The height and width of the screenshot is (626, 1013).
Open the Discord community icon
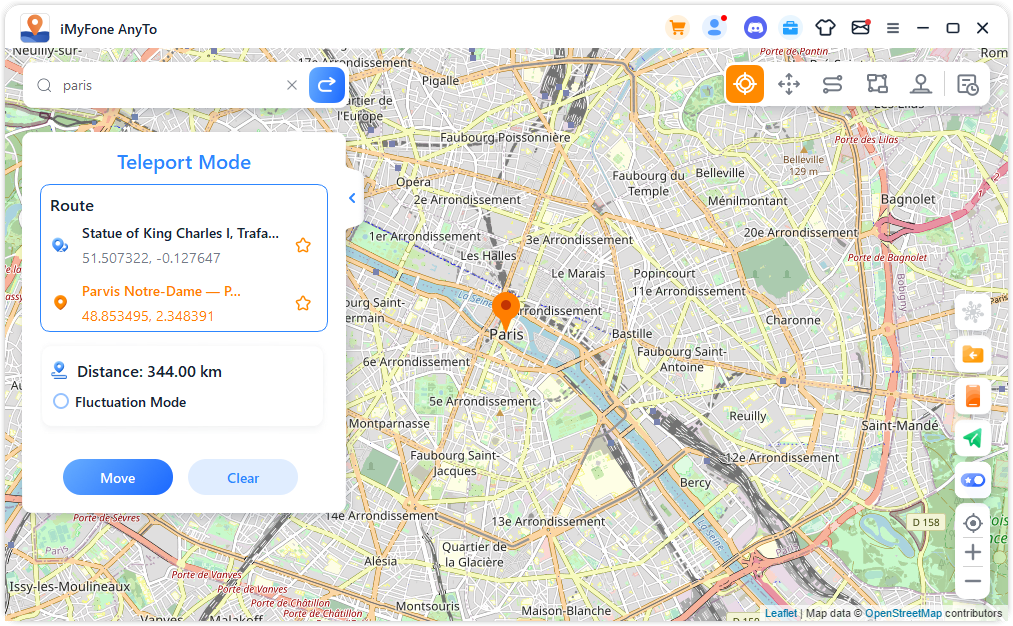[755, 28]
